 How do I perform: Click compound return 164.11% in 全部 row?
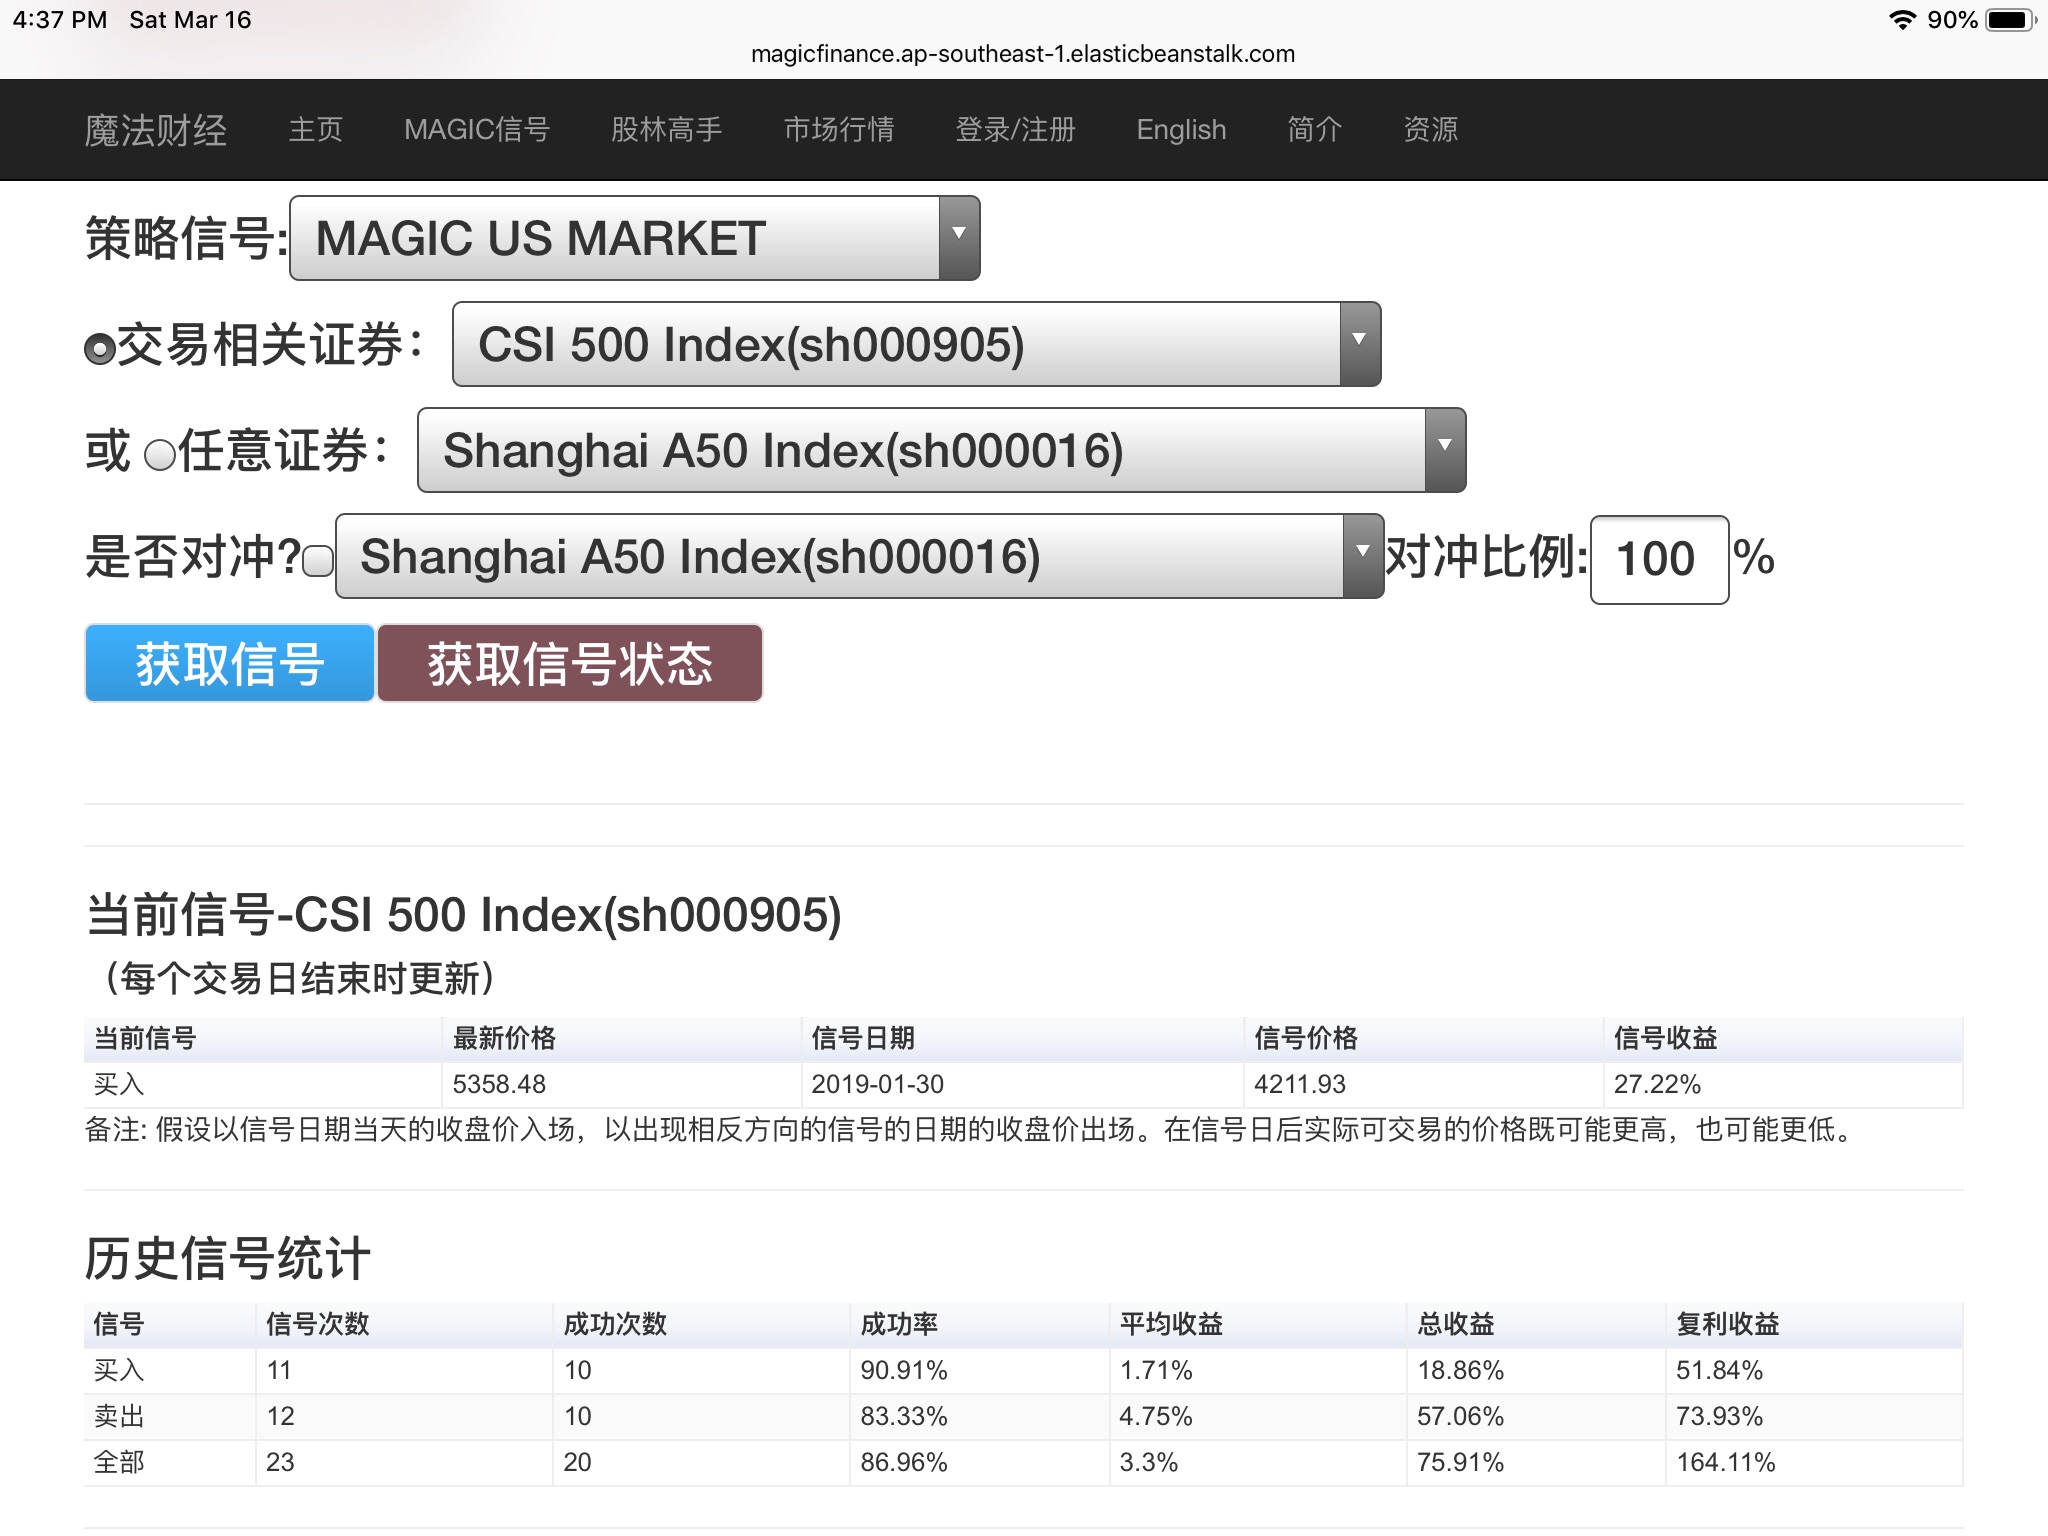click(1726, 1462)
